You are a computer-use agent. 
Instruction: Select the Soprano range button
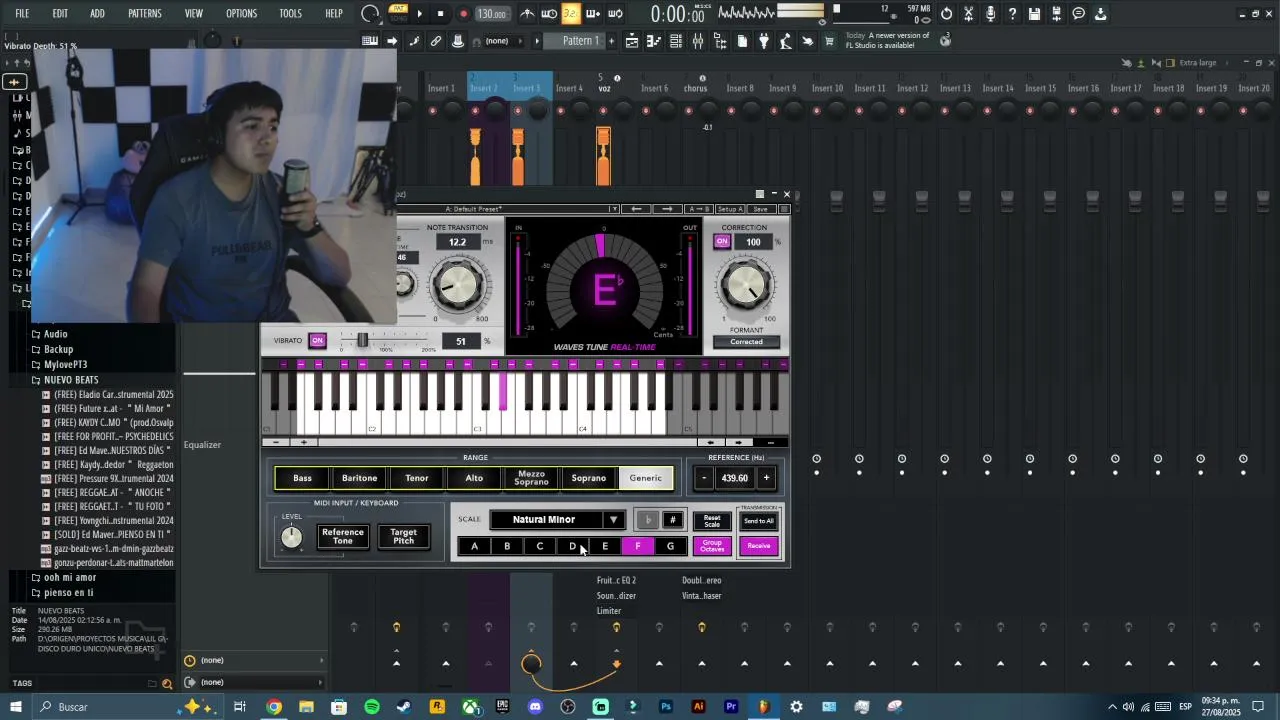coord(589,478)
